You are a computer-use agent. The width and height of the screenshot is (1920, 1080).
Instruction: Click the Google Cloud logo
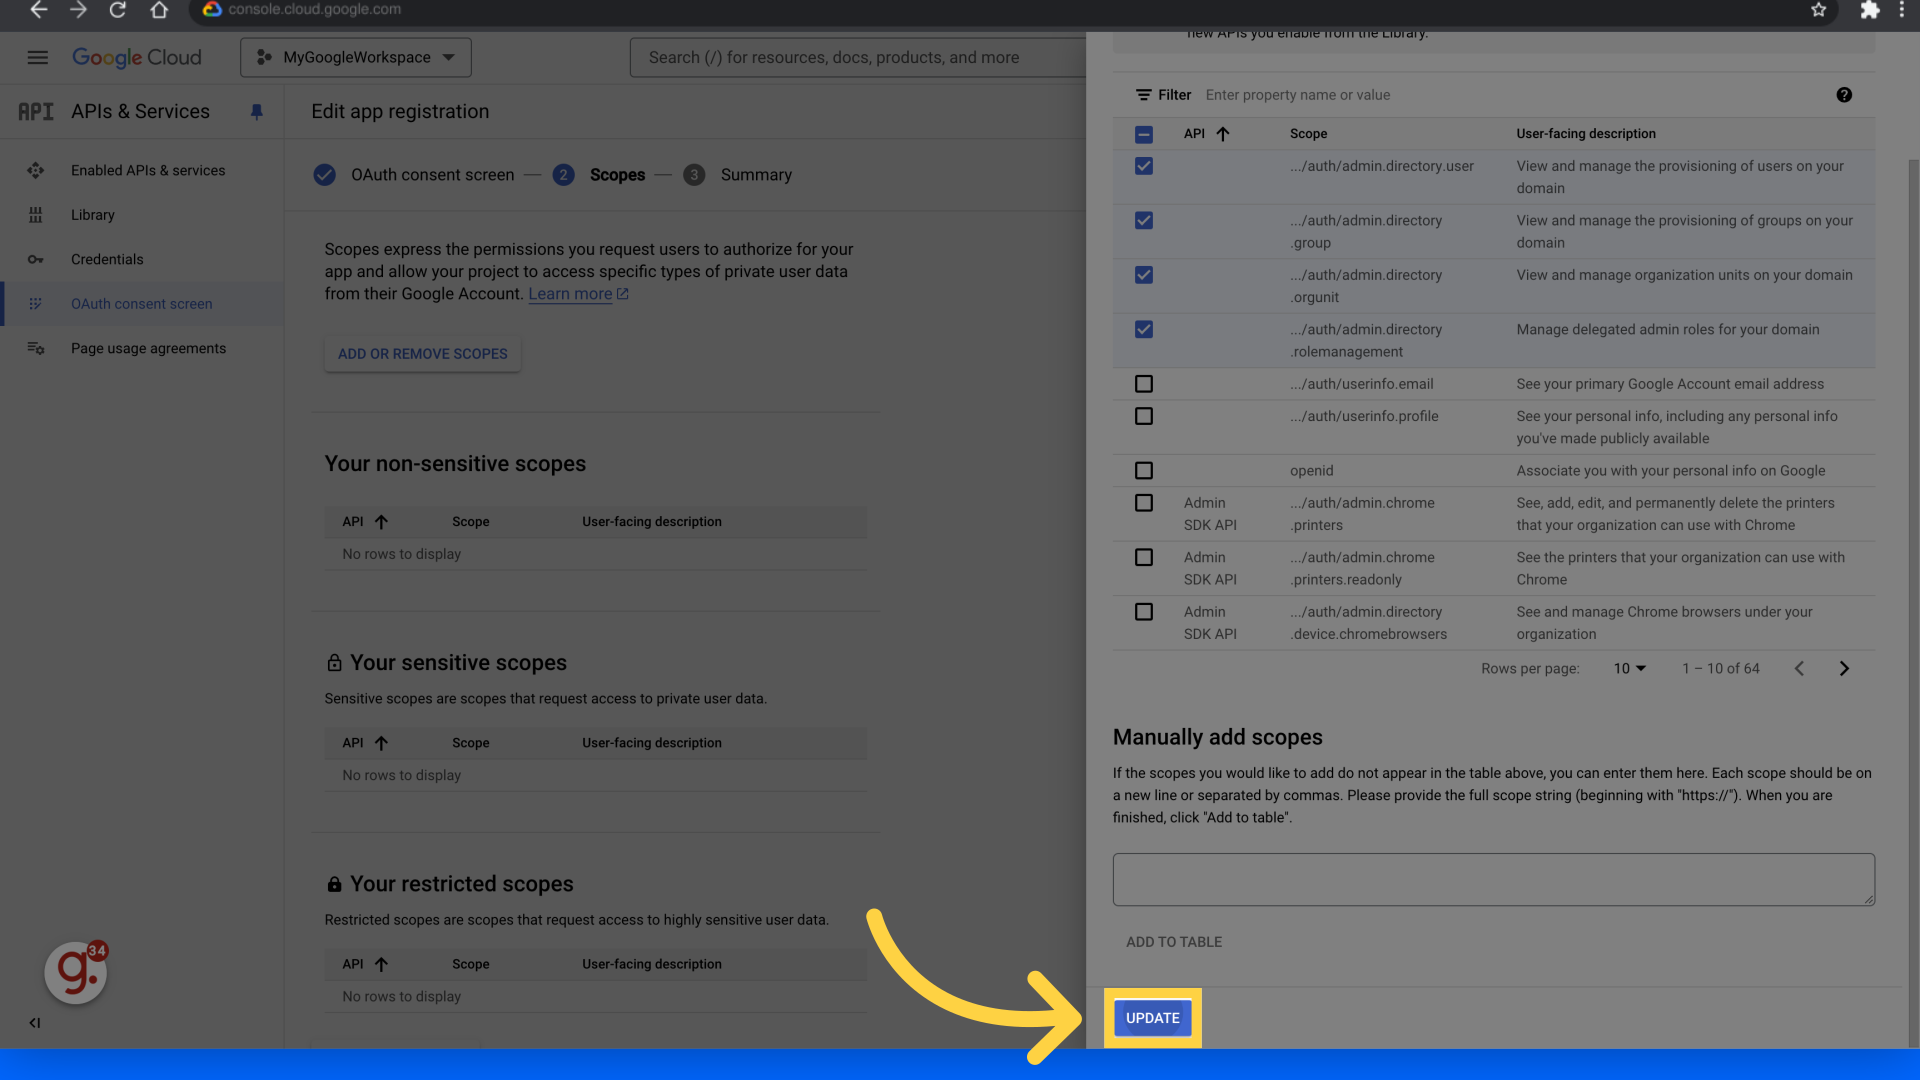click(x=137, y=57)
